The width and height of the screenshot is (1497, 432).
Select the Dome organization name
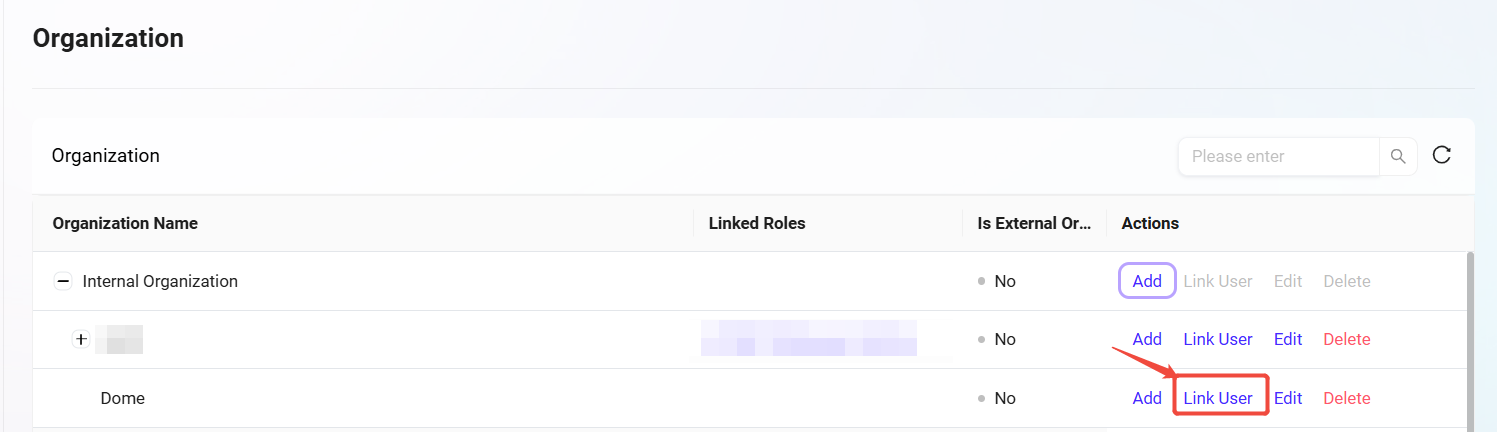click(123, 398)
